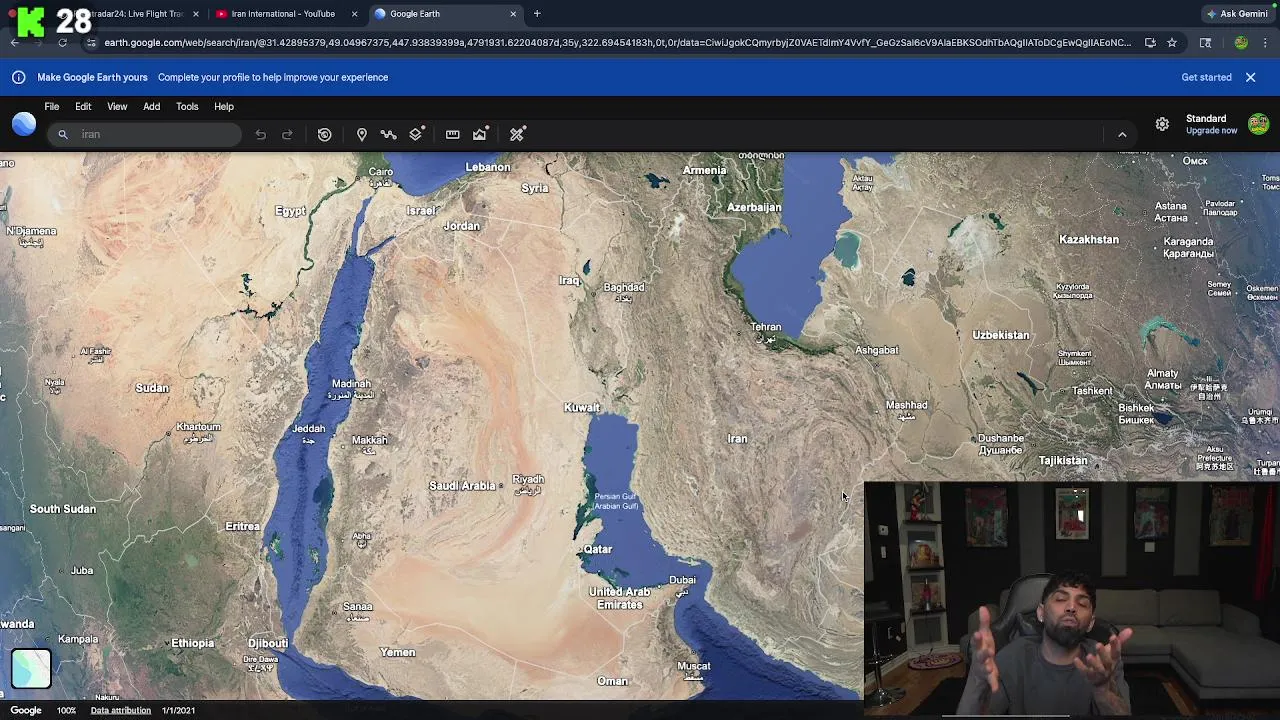The height and width of the screenshot is (720, 1280).
Task: Open the File menu
Action: point(52,106)
